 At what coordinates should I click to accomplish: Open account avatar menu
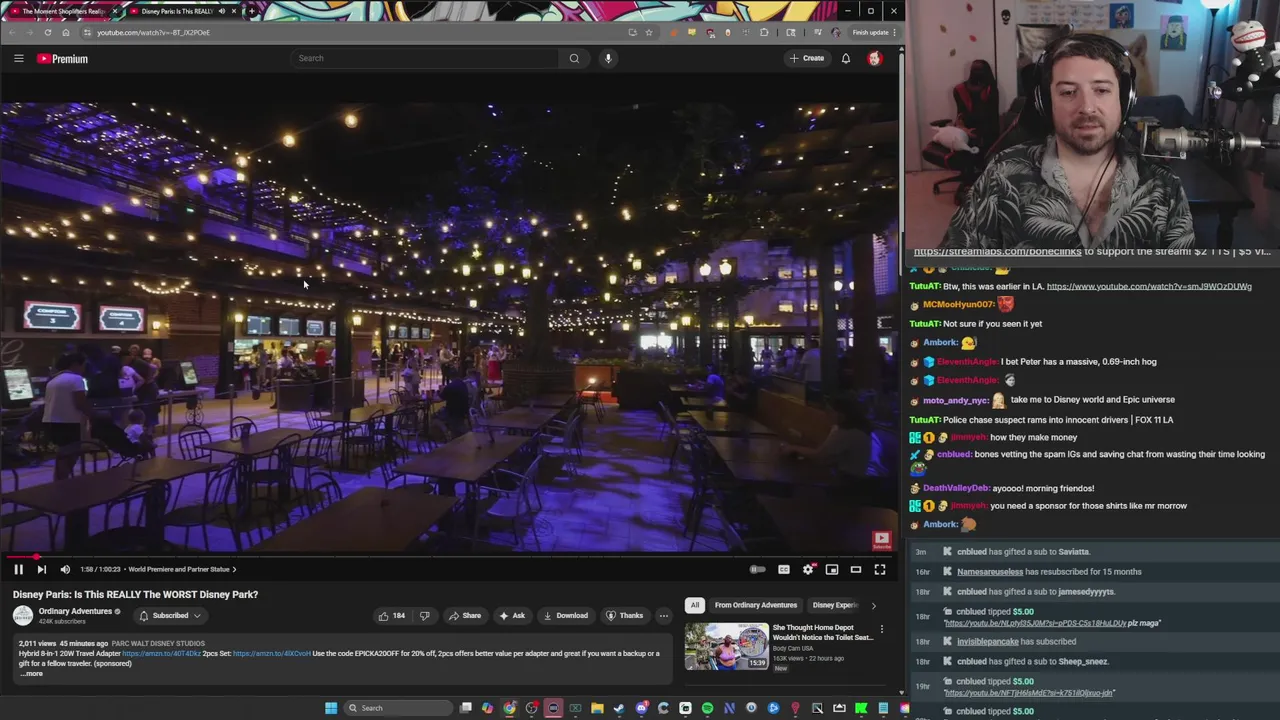(x=874, y=58)
